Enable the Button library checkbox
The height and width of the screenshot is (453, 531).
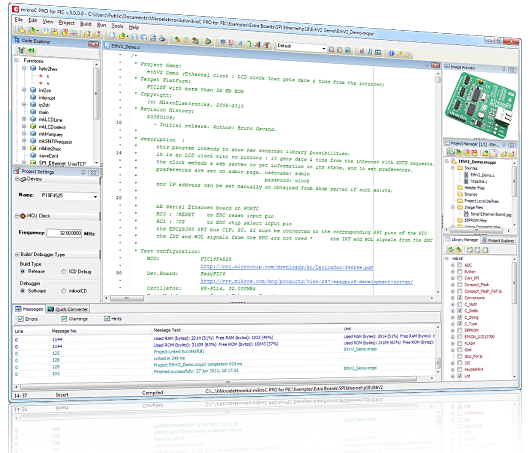click(460, 271)
